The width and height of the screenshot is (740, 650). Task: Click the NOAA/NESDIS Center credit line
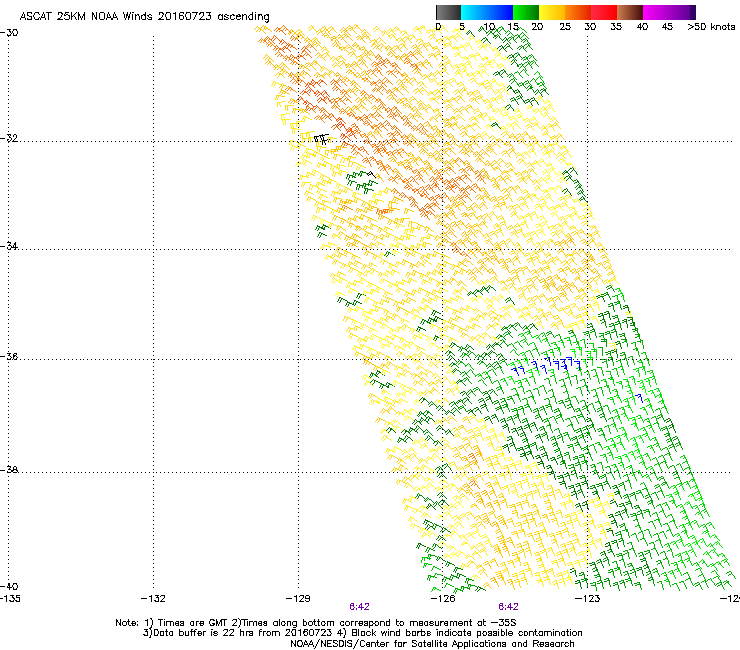[x=432, y=644]
